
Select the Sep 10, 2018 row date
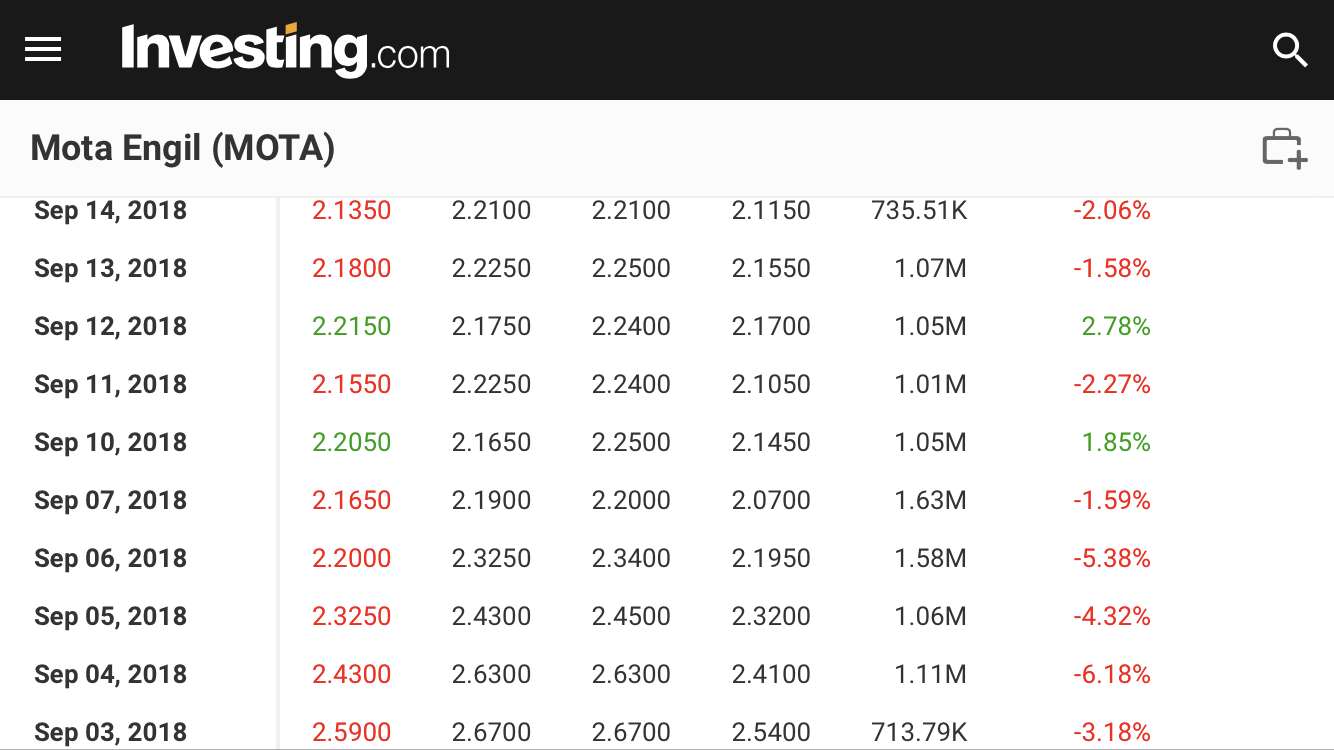point(110,443)
